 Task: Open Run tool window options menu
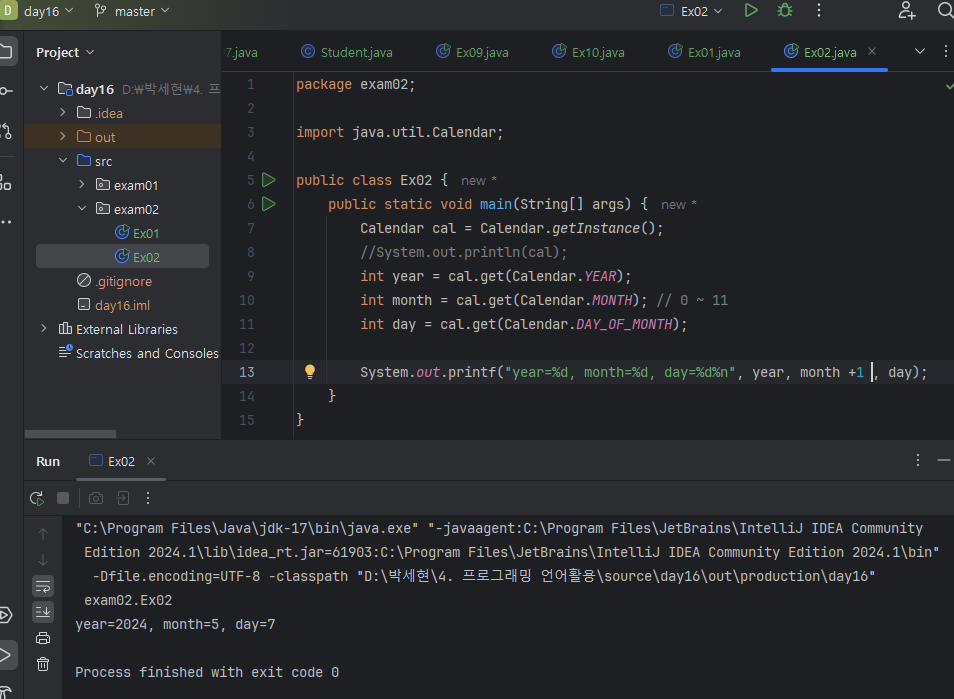click(x=917, y=461)
